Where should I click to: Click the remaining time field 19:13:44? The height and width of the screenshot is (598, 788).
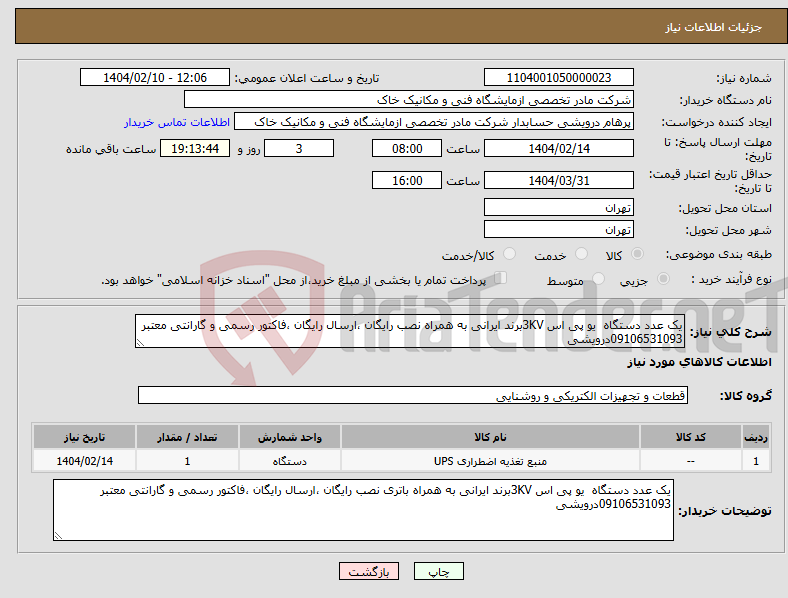[x=195, y=148]
